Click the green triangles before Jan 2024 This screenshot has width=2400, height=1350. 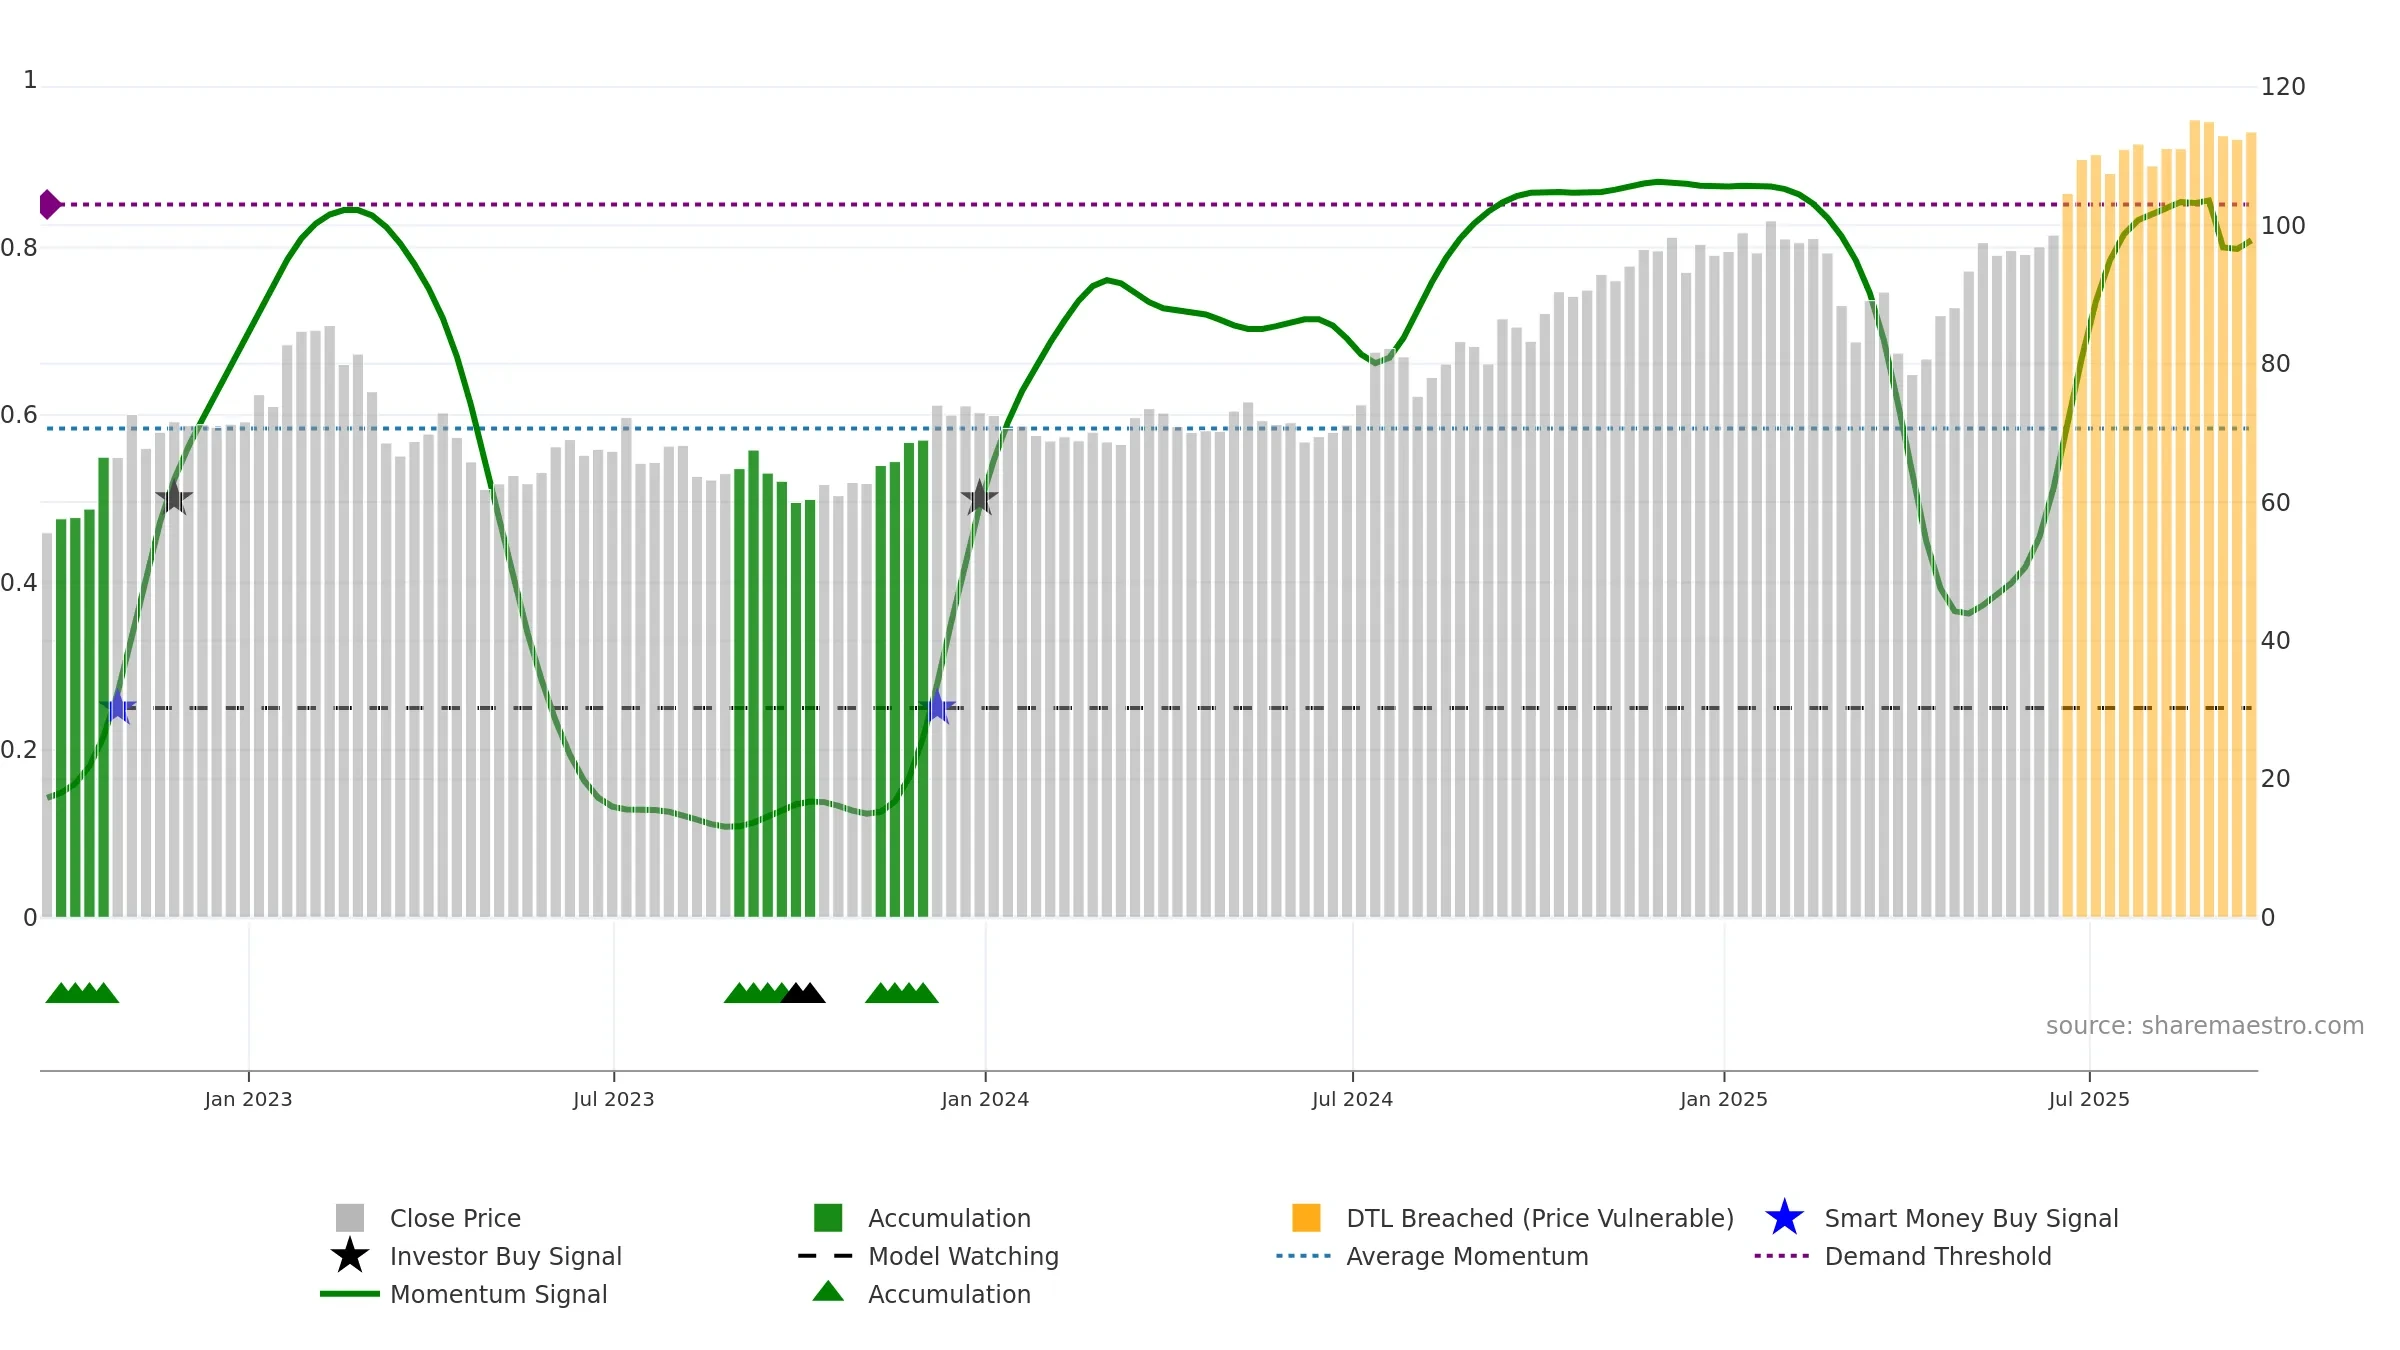[x=902, y=993]
